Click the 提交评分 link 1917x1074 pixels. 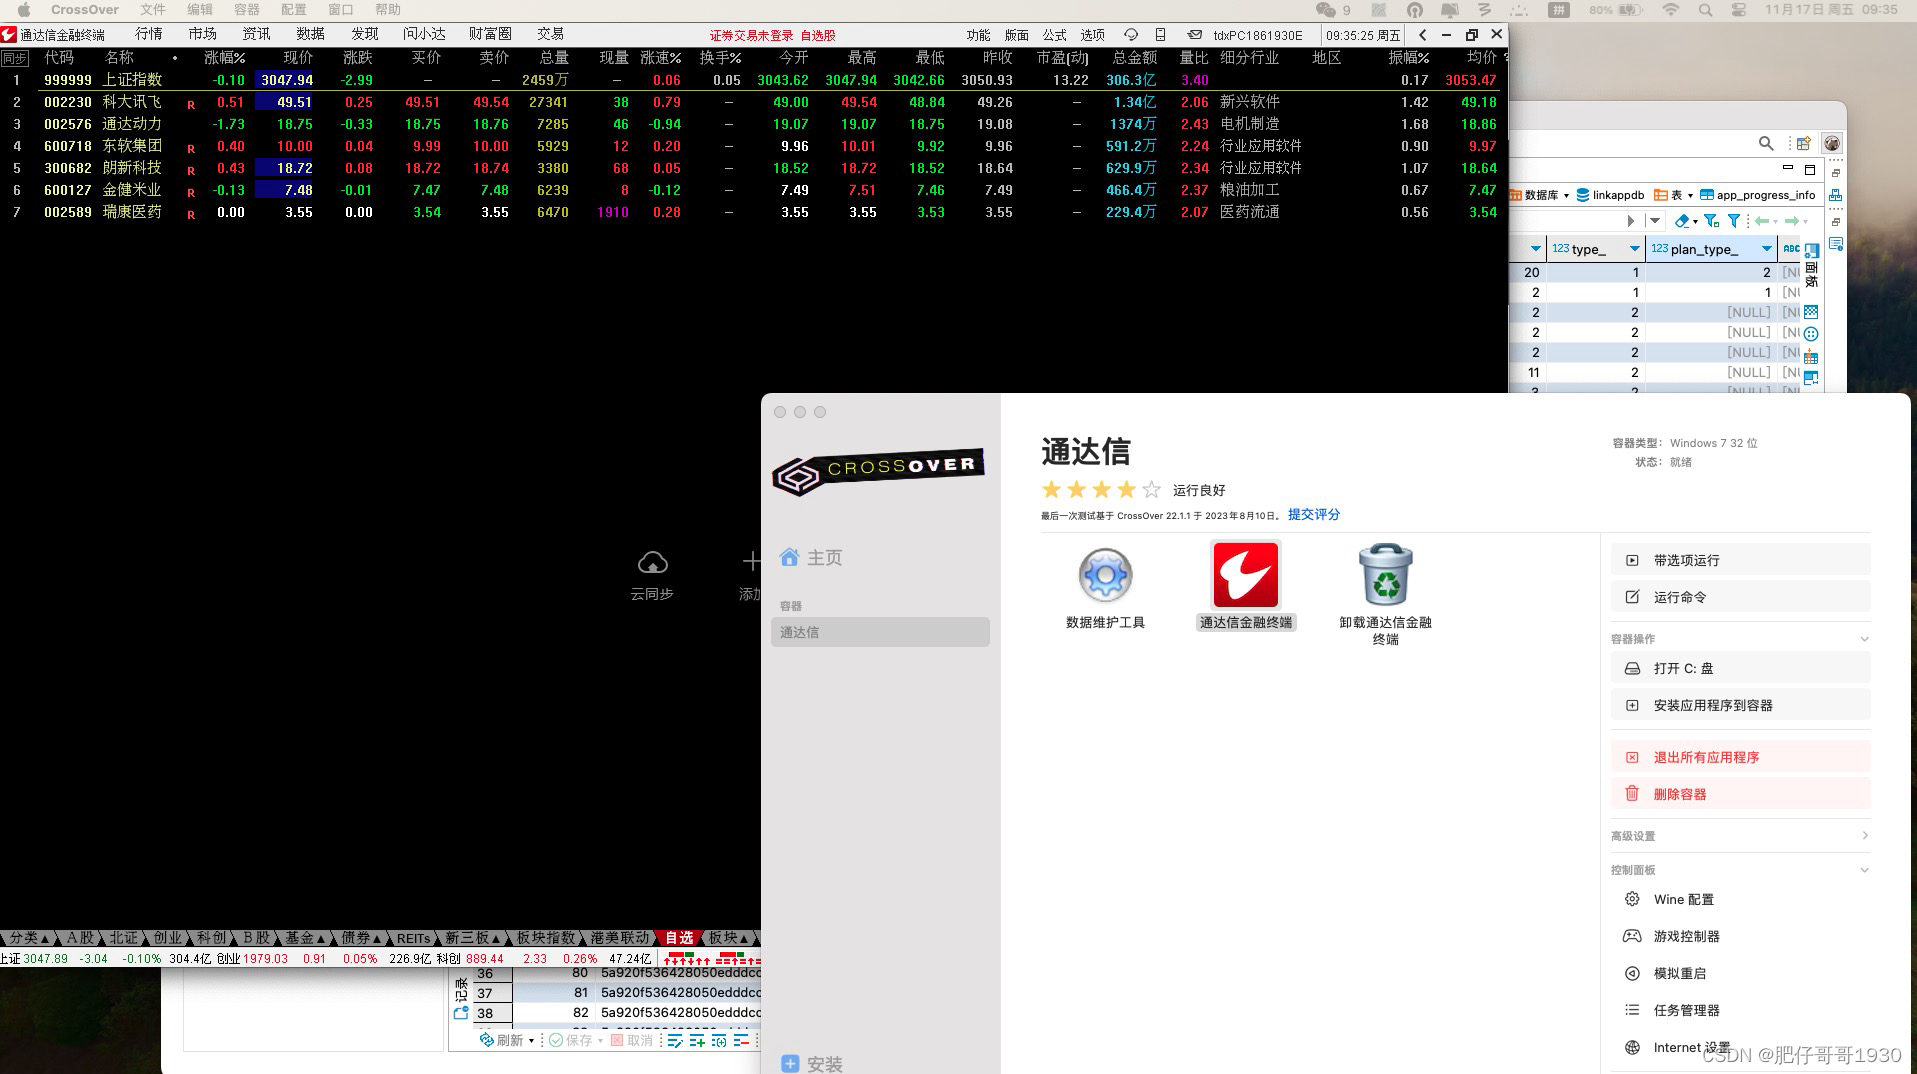click(1313, 514)
